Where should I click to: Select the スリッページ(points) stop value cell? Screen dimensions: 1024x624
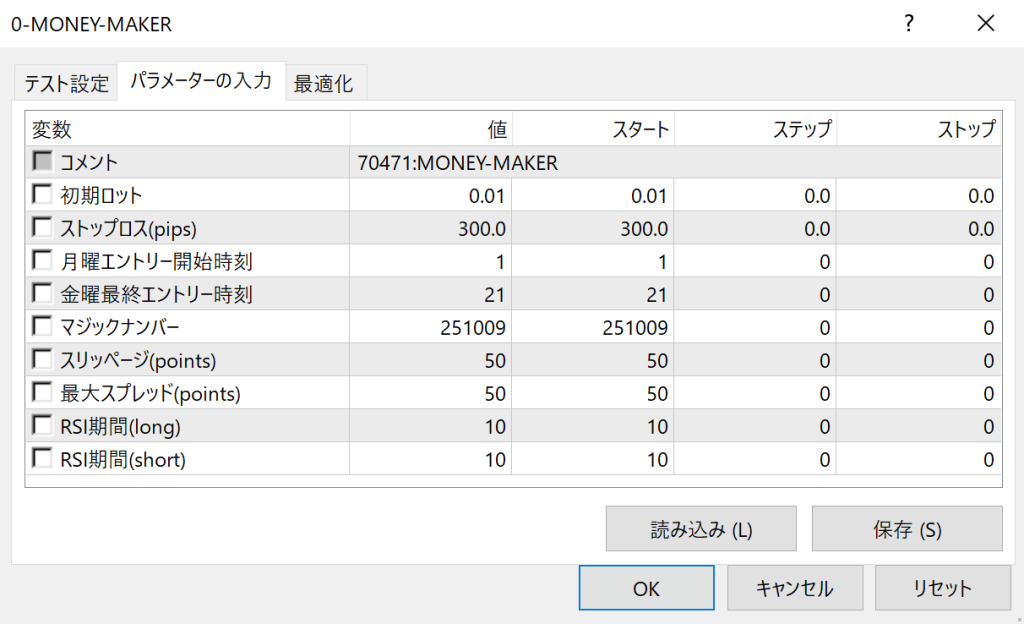click(x=918, y=360)
